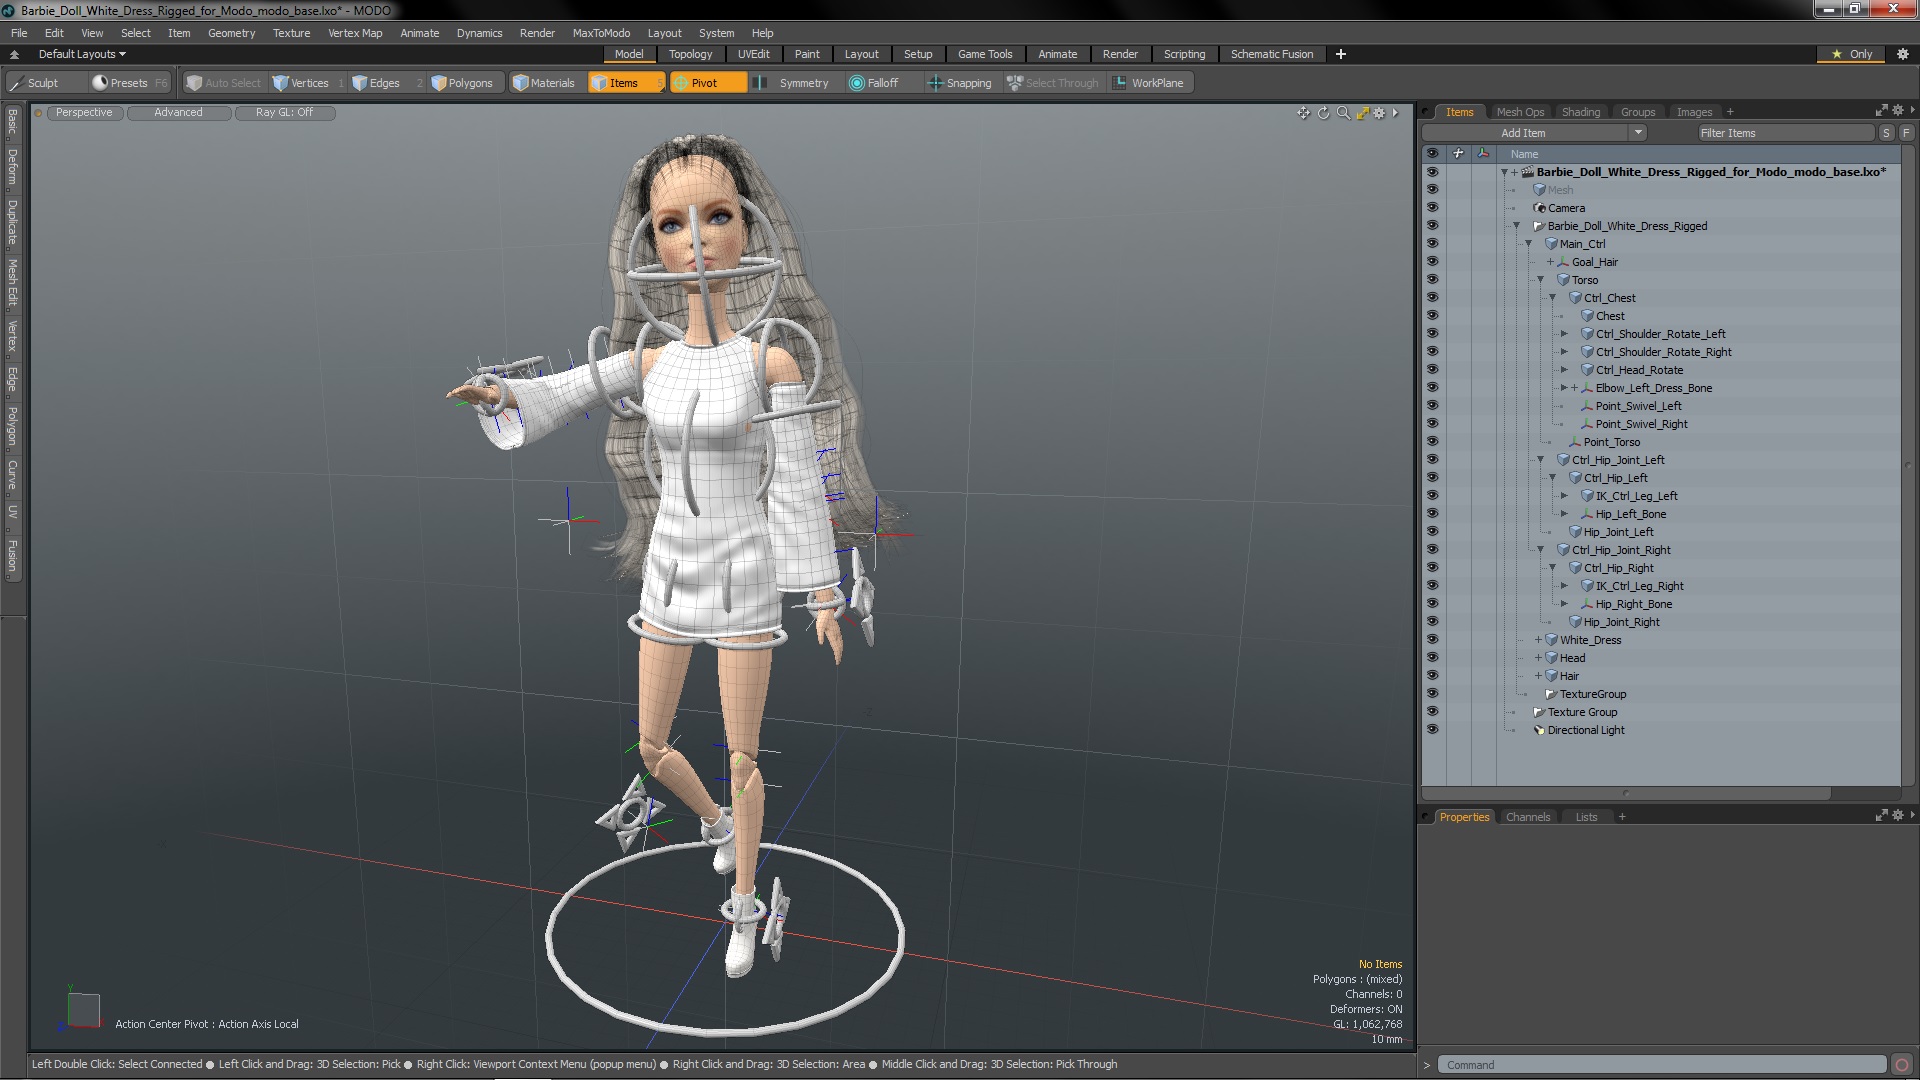Open layout settings gear icon
Screen dimensions: 1920x1080
tap(1903, 54)
